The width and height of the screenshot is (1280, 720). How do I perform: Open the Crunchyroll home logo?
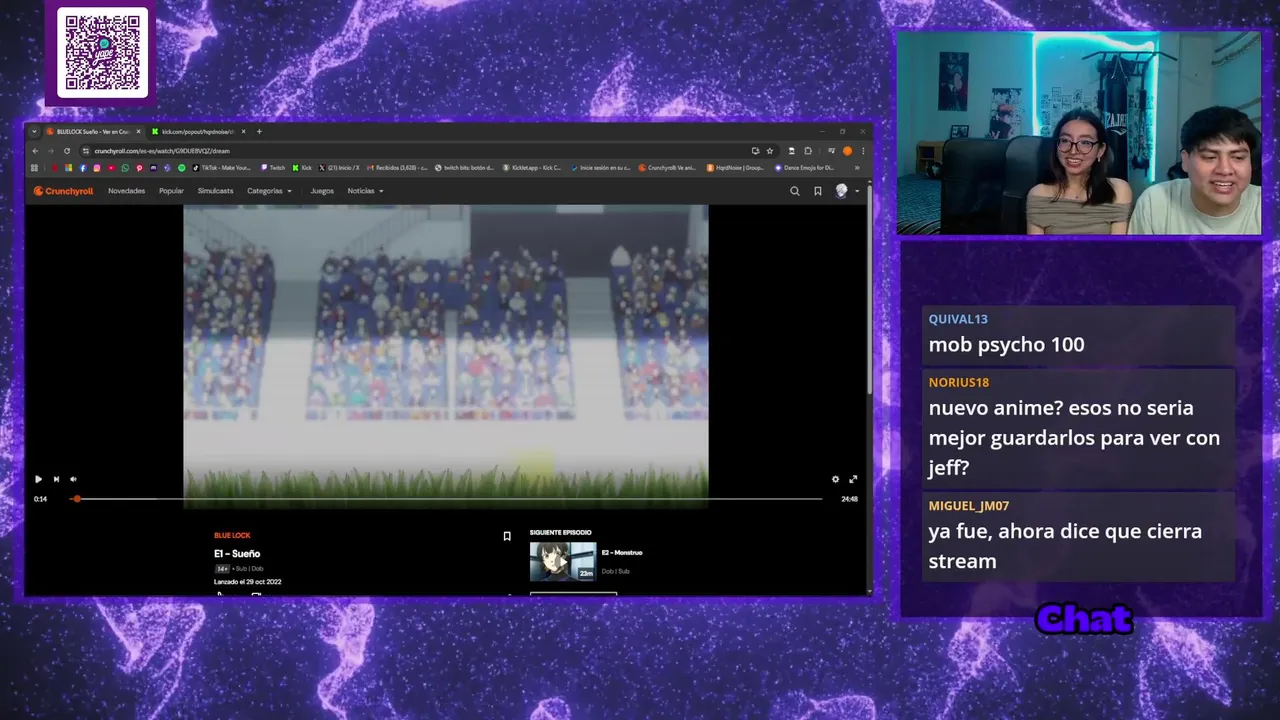tap(63, 191)
